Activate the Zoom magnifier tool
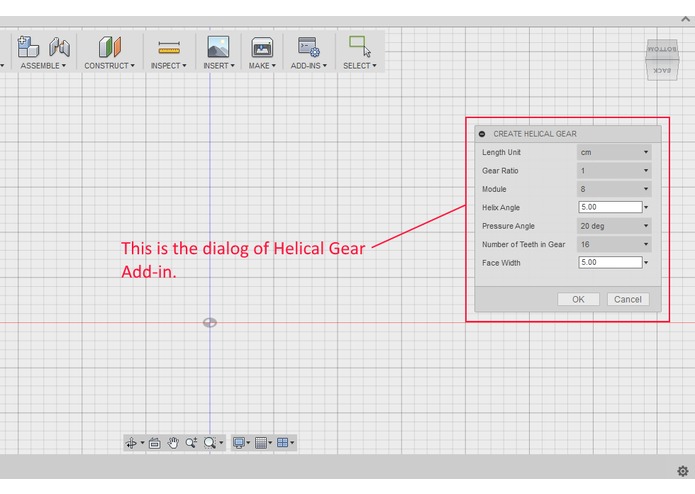 [191, 443]
